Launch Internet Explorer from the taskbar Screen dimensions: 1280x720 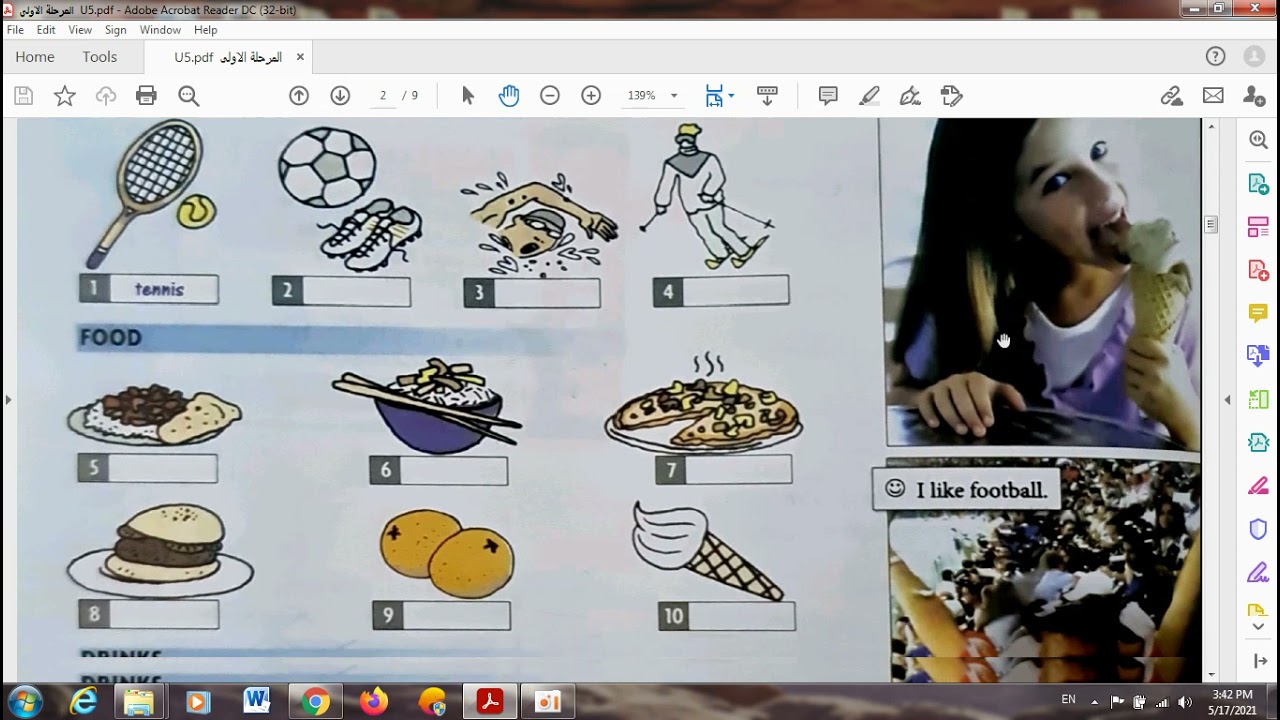(83, 702)
